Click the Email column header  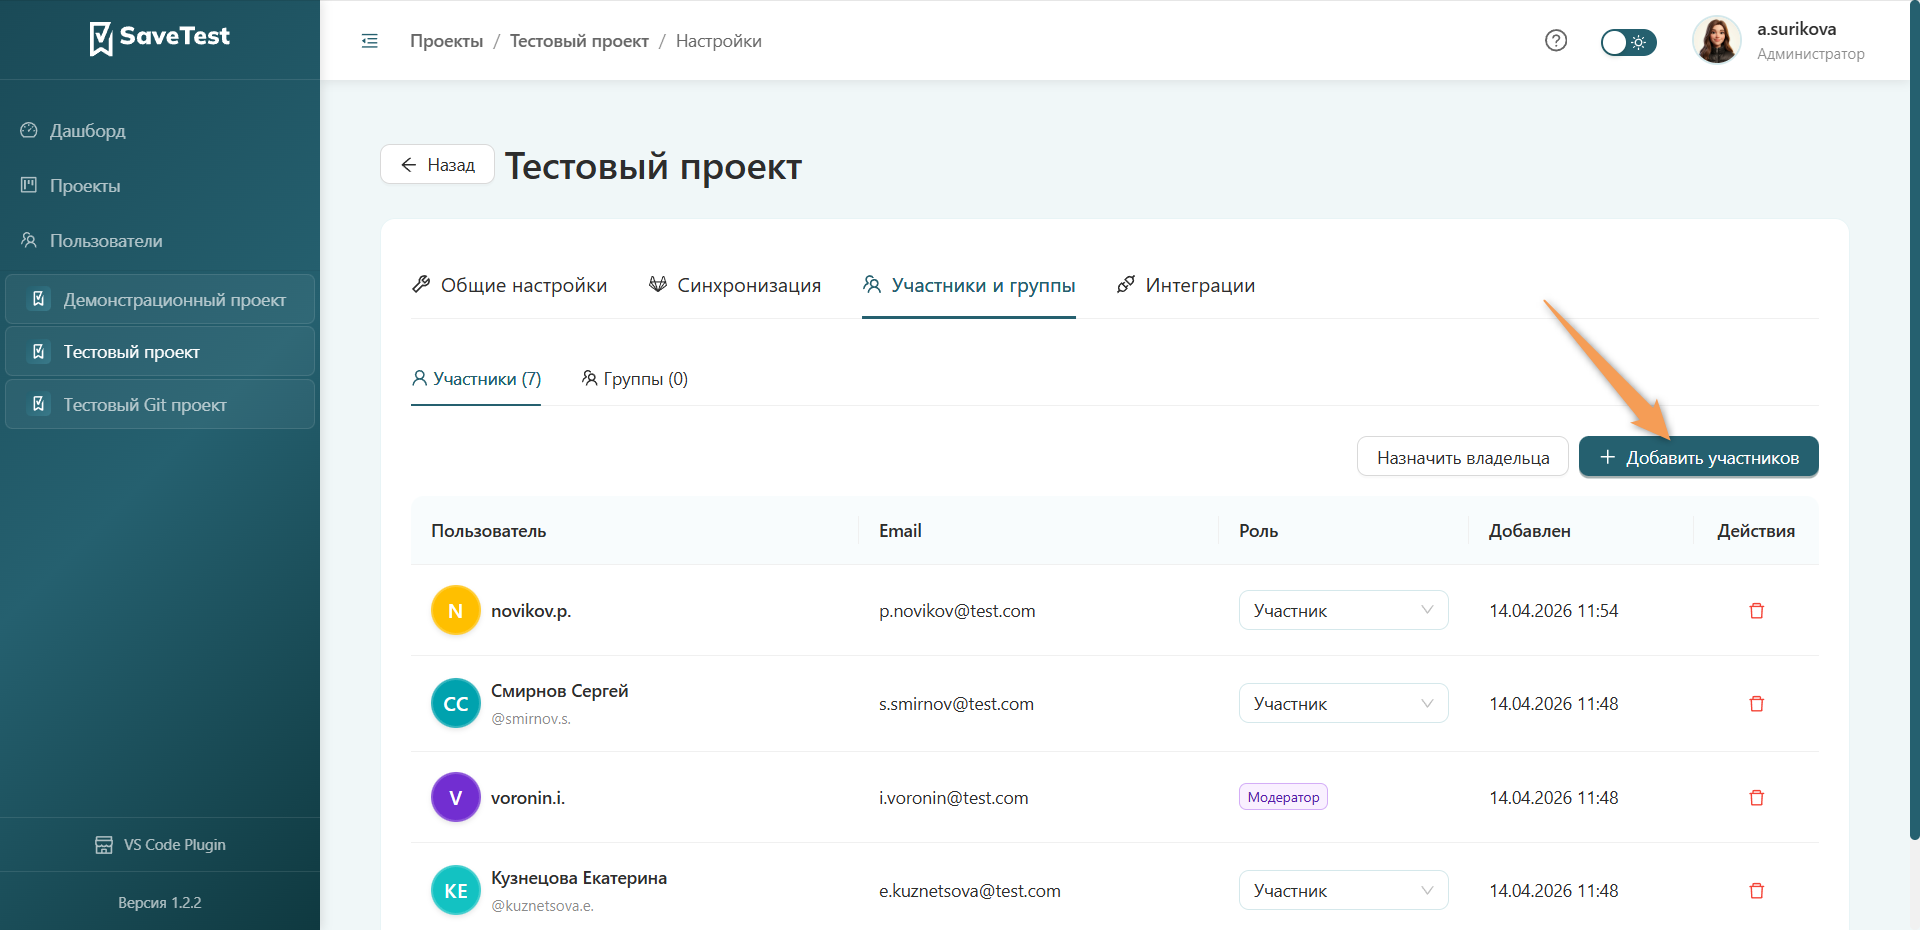pyautogui.click(x=900, y=531)
